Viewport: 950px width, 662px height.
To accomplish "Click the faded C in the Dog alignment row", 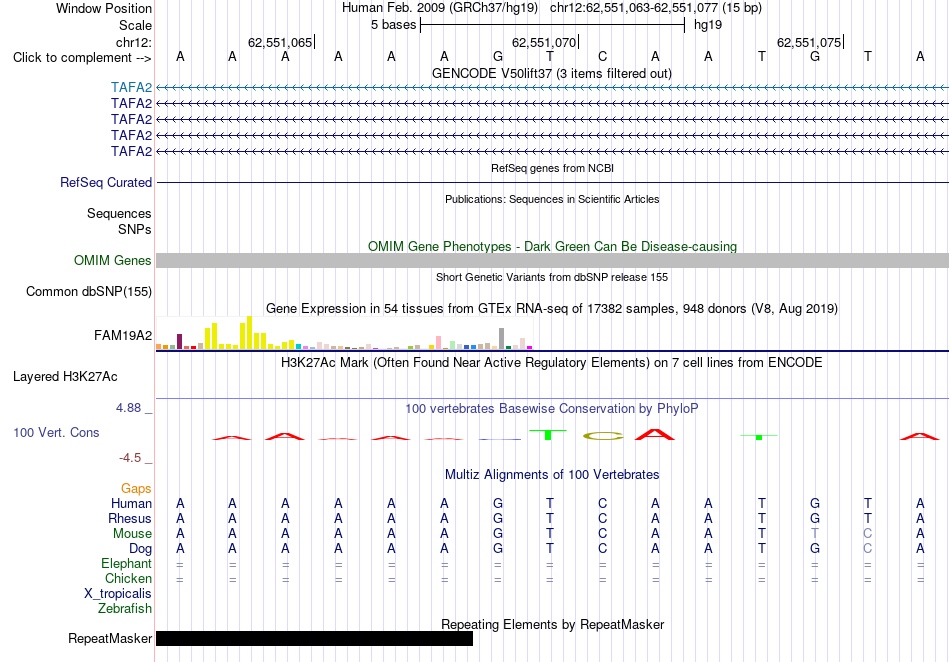I will (868, 548).
